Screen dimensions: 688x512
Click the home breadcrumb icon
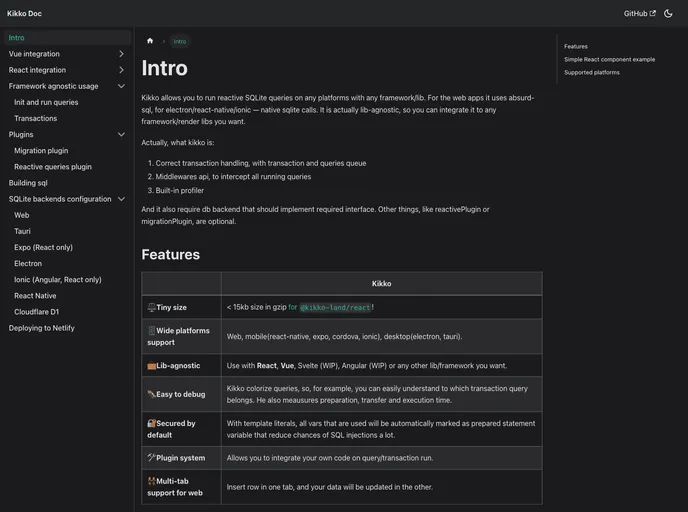pyautogui.click(x=150, y=41)
